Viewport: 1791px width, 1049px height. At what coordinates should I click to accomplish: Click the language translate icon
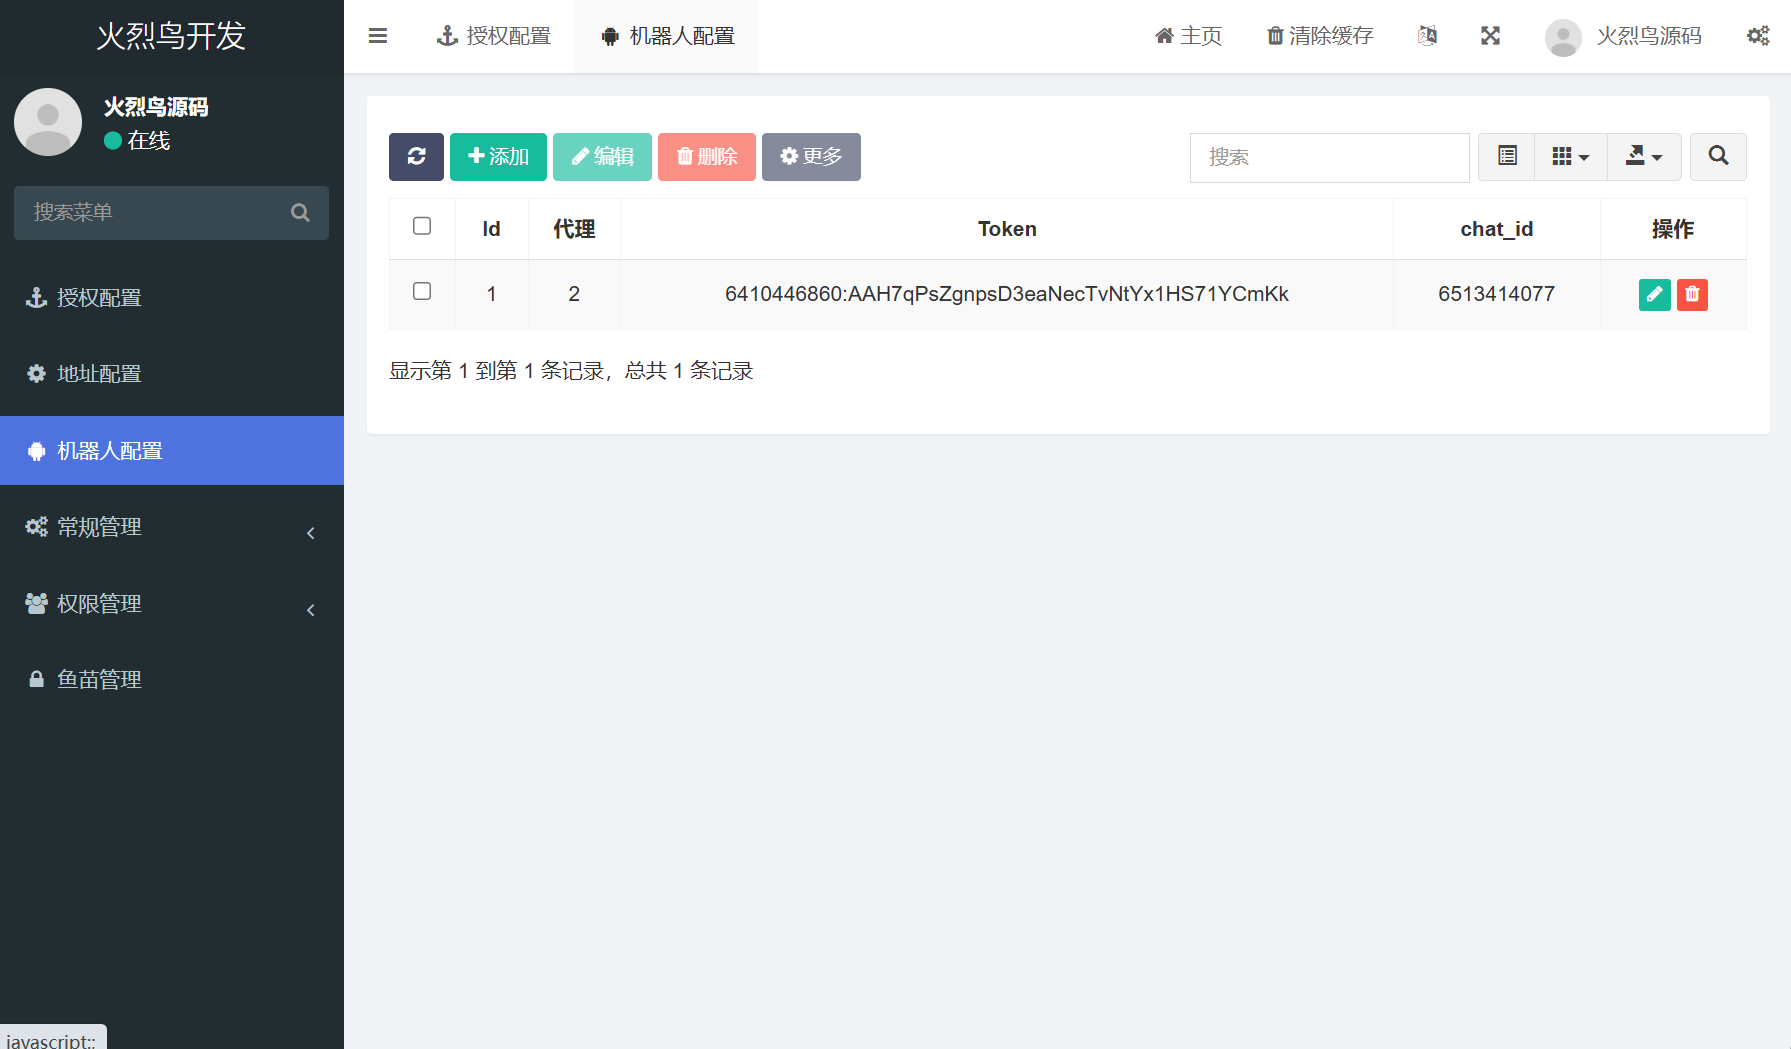1427,36
